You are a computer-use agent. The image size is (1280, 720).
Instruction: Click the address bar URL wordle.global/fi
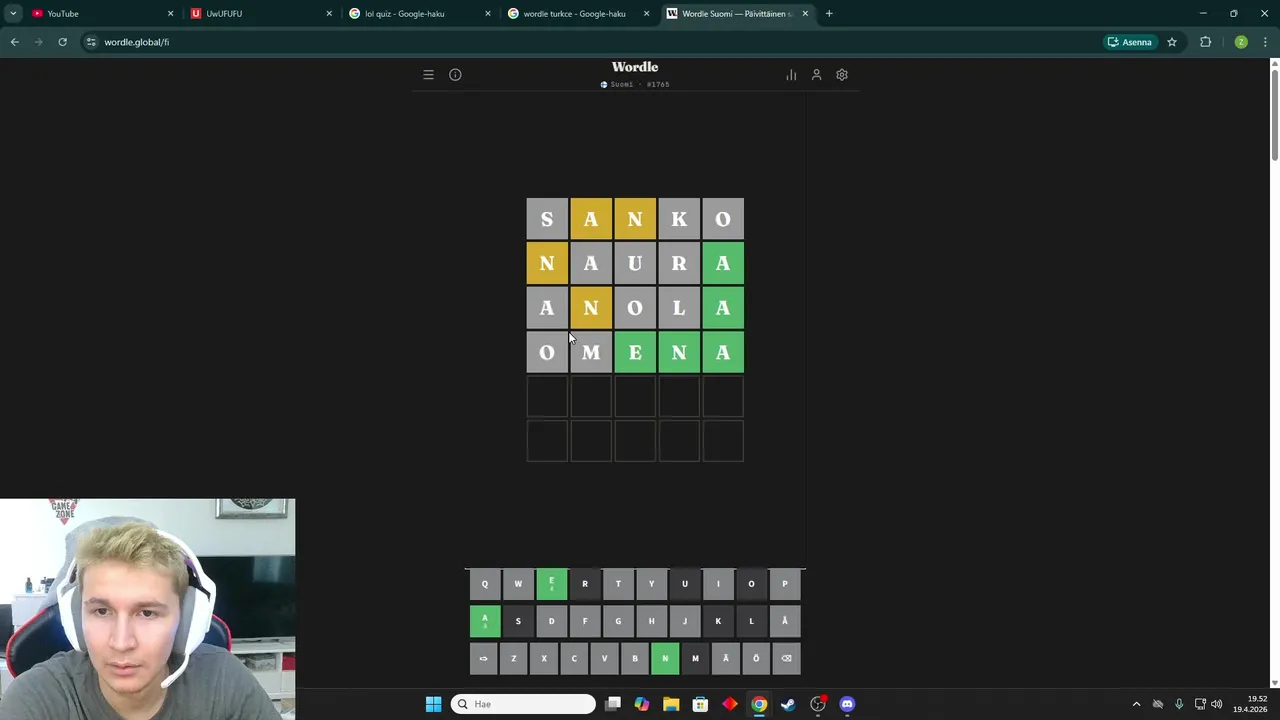tap(137, 42)
